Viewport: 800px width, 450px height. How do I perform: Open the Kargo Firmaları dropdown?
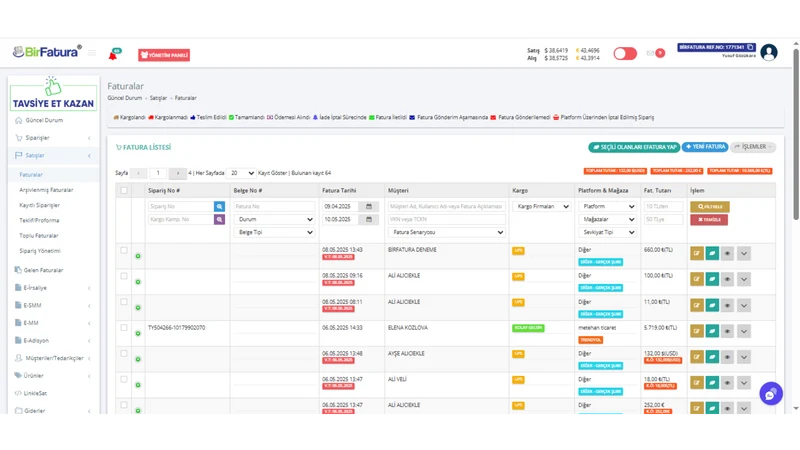(541, 207)
